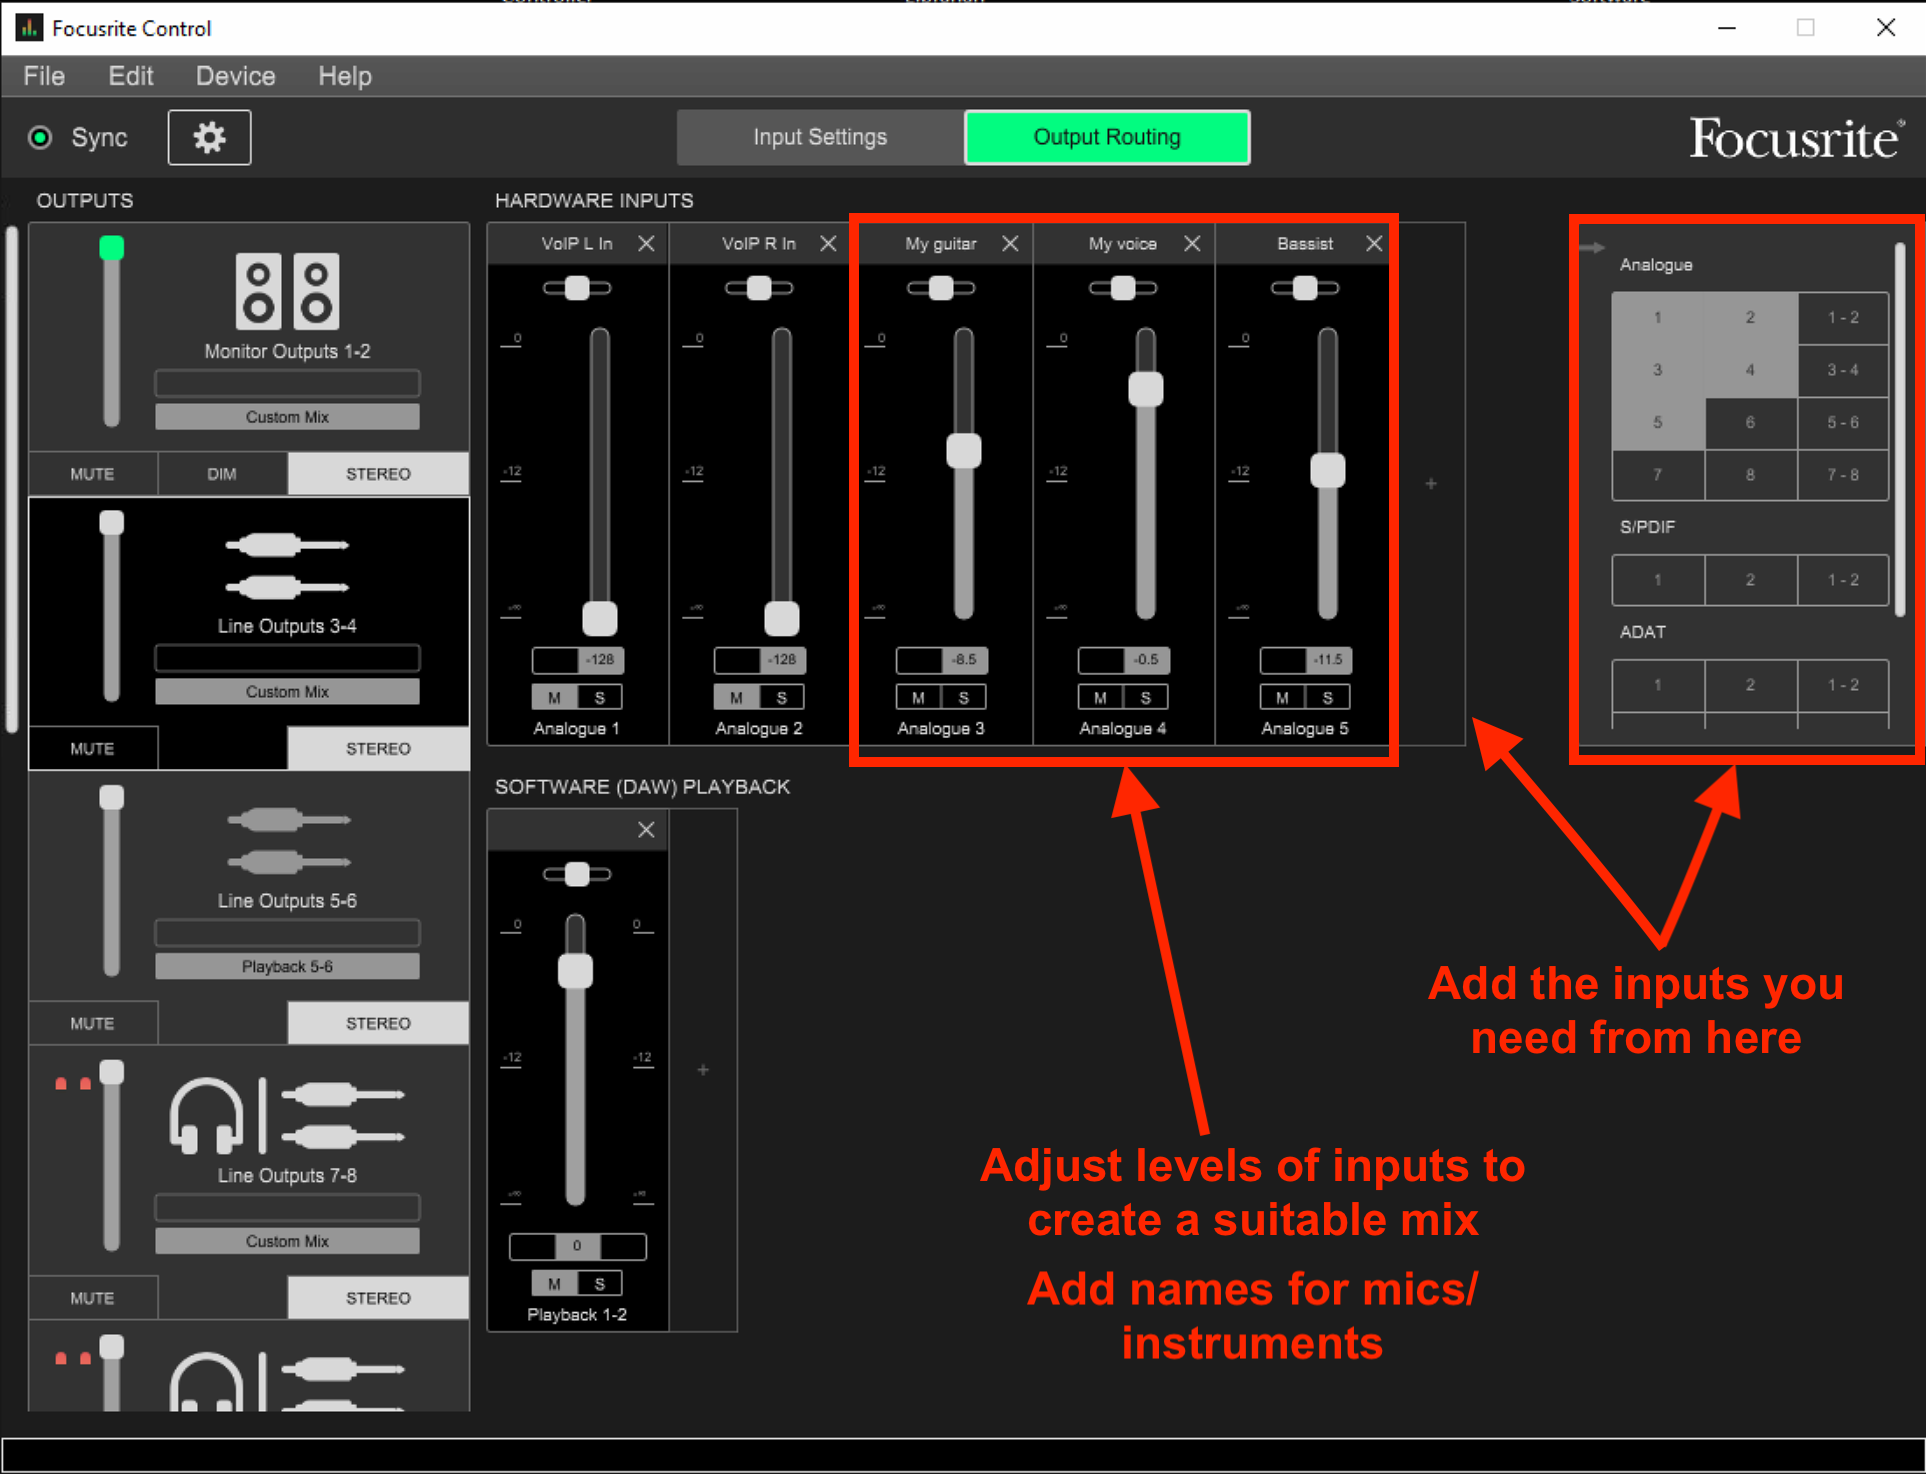
Task: Open Playback 5-6 source dropdown
Action: click(x=287, y=967)
